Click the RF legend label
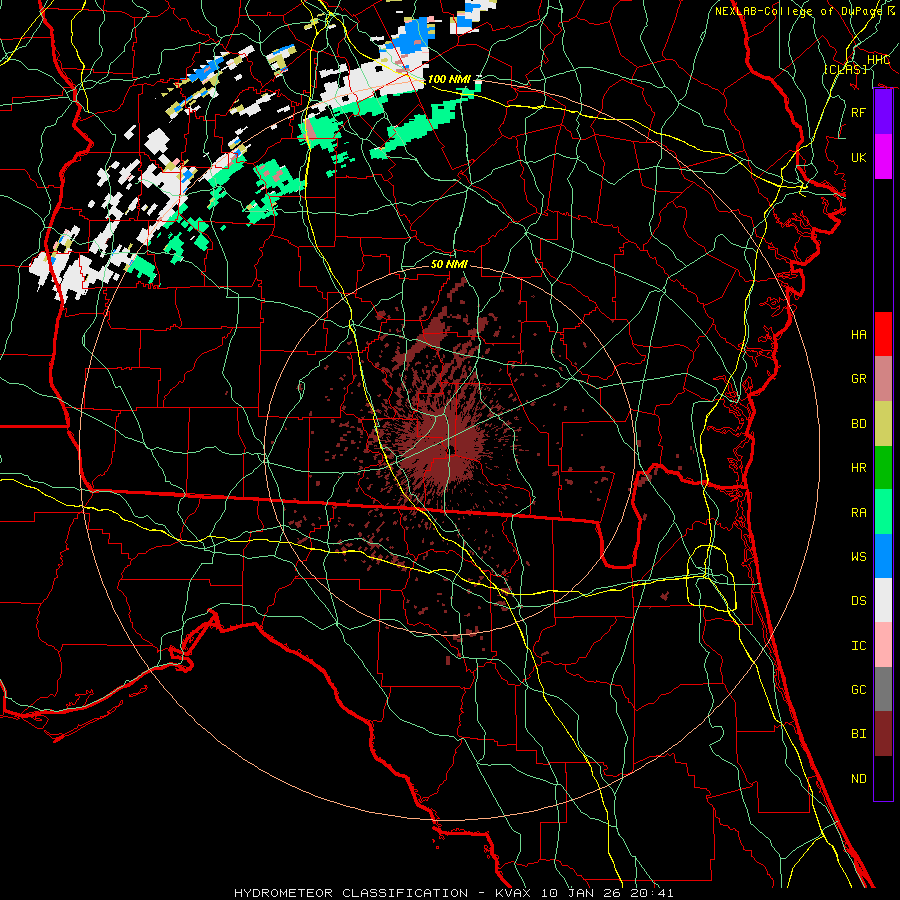 tap(858, 112)
